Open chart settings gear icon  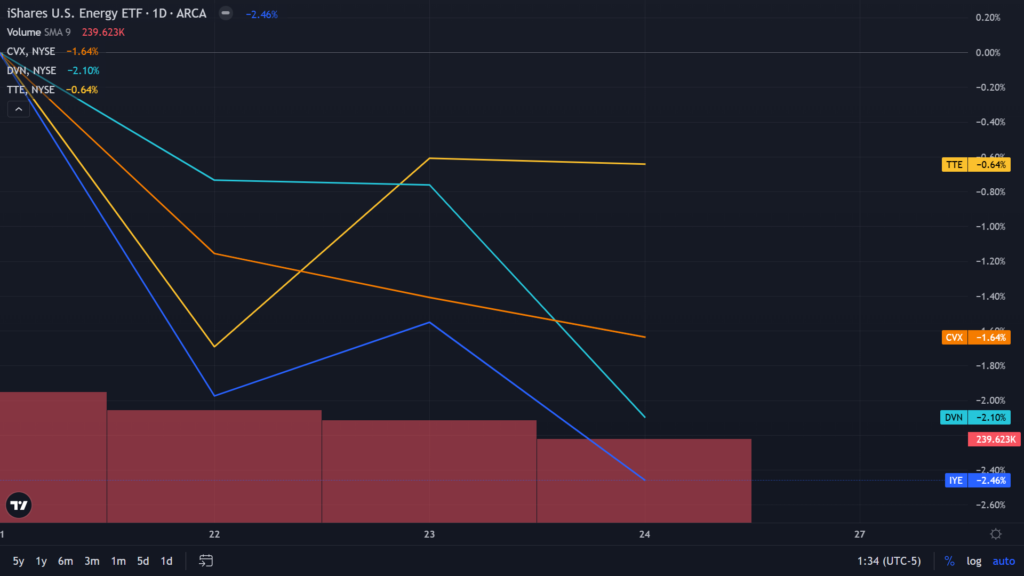(x=996, y=535)
